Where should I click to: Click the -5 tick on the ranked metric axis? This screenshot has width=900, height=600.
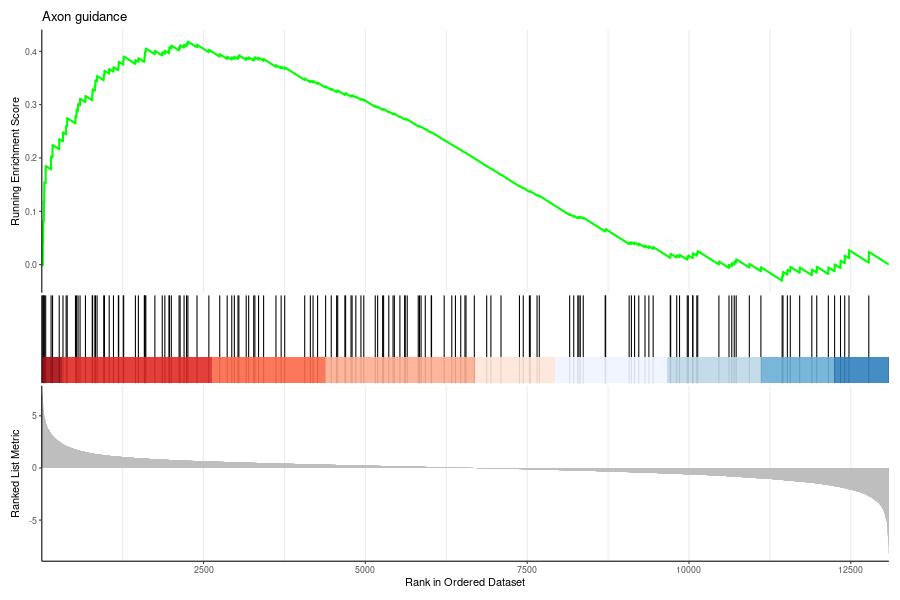point(33,520)
